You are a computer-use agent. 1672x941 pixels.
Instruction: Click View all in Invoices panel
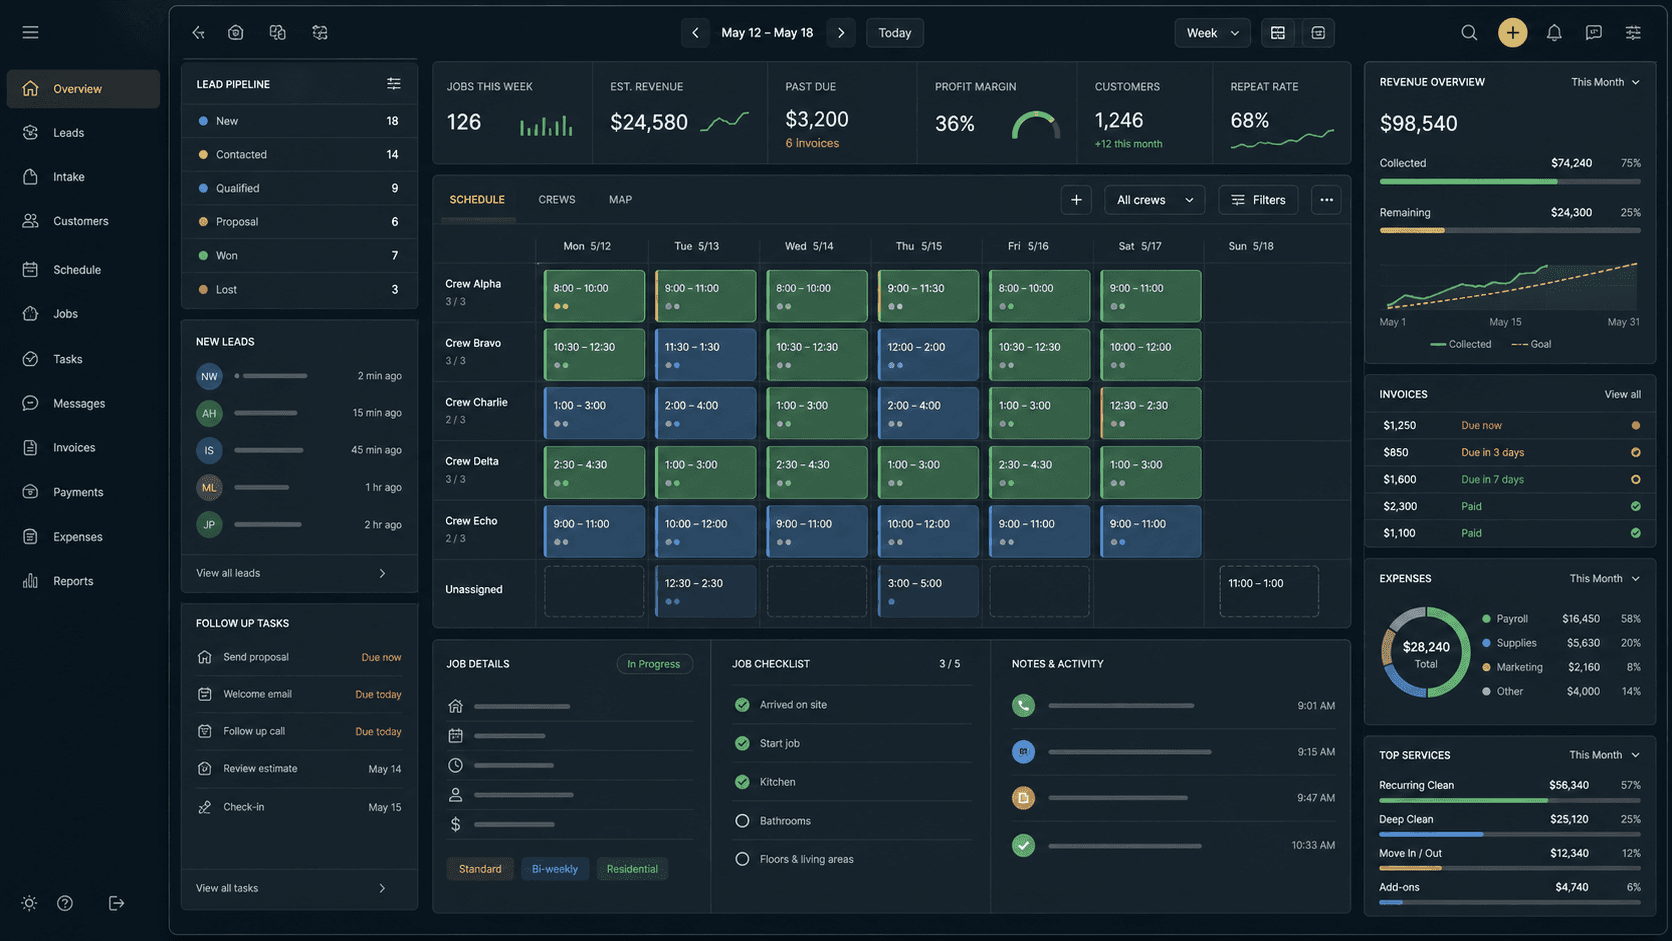click(1622, 394)
